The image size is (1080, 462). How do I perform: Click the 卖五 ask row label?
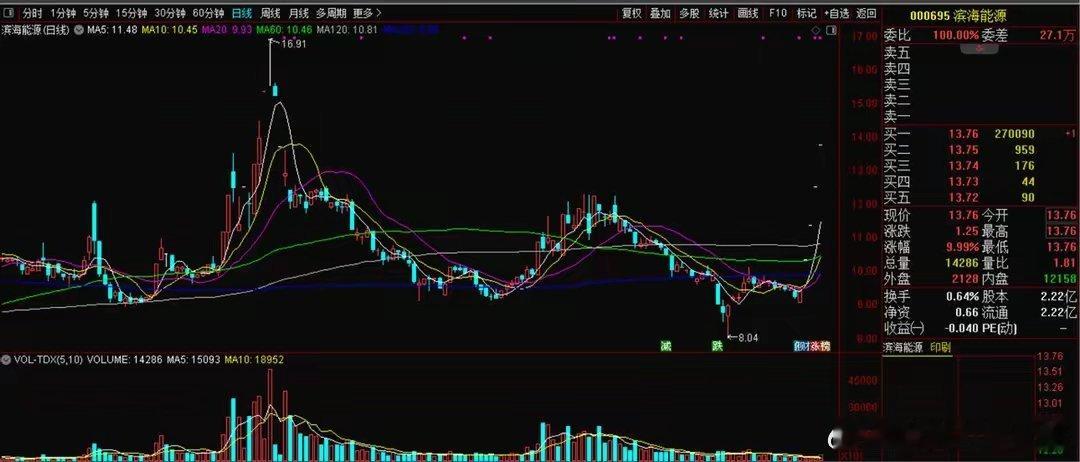coord(897,52)
